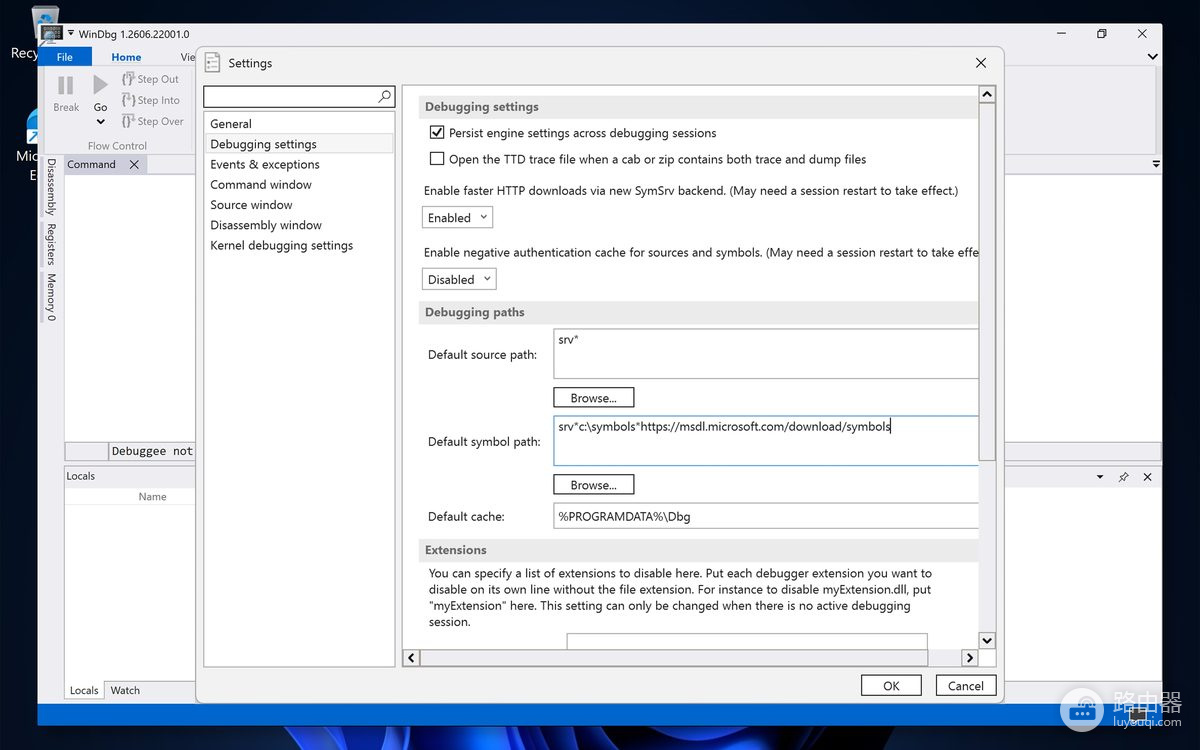Image resolution: width=1200 pixels, height=750 pixels.
Task: Click the settings vertical scrollbar up arrow
Action: point(987,94)
